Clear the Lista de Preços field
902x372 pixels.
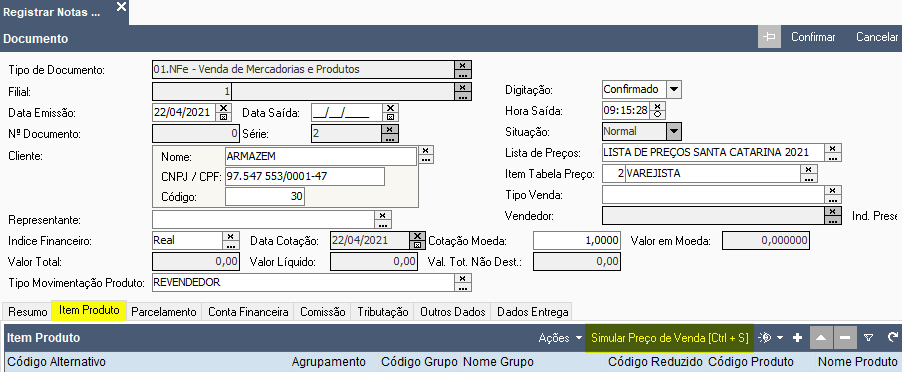pos(834,148)
